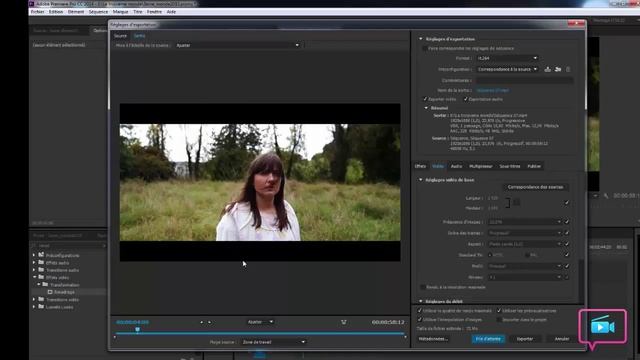Switch to the Sortie tab
This screenshot has height=360, width=640.
click(x=140, y=36)
